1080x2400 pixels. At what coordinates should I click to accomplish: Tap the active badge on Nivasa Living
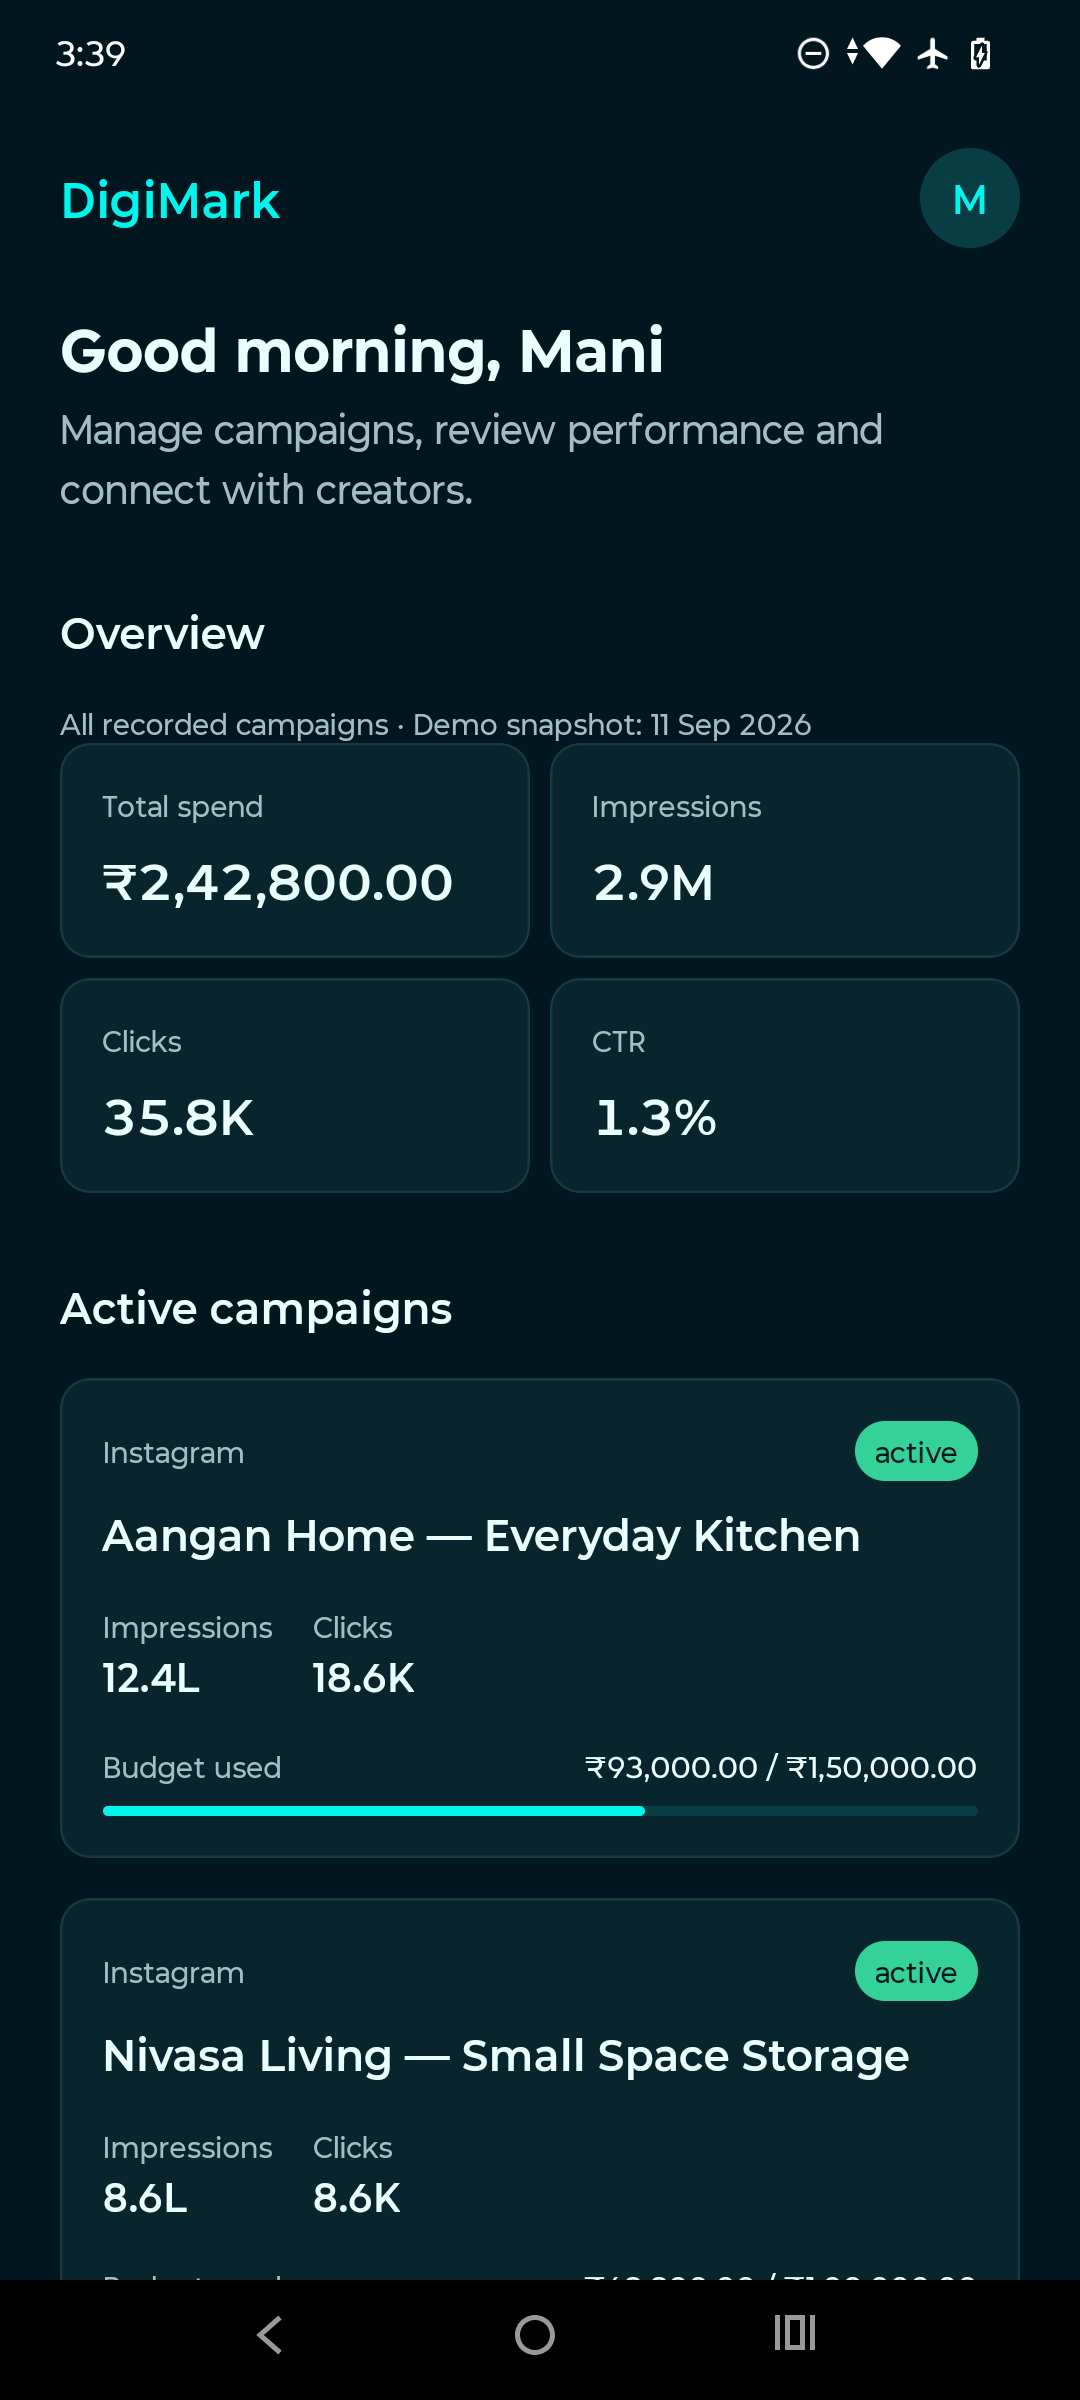click(916, 1971)
